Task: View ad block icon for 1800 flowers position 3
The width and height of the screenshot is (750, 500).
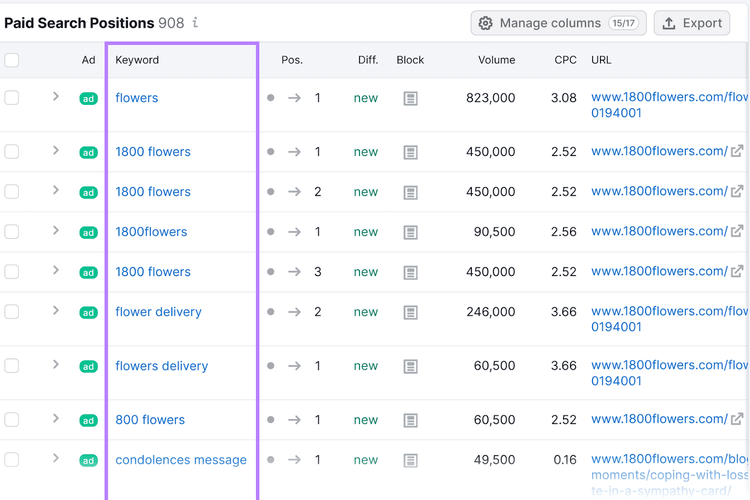Action: pos(410,272)
